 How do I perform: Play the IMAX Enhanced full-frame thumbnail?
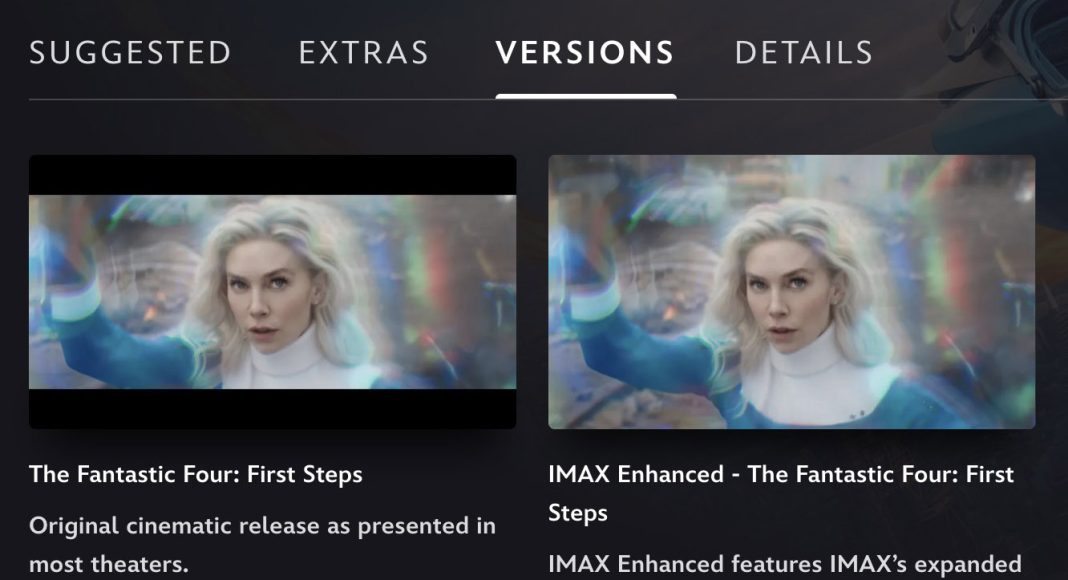tap(791, 291)
